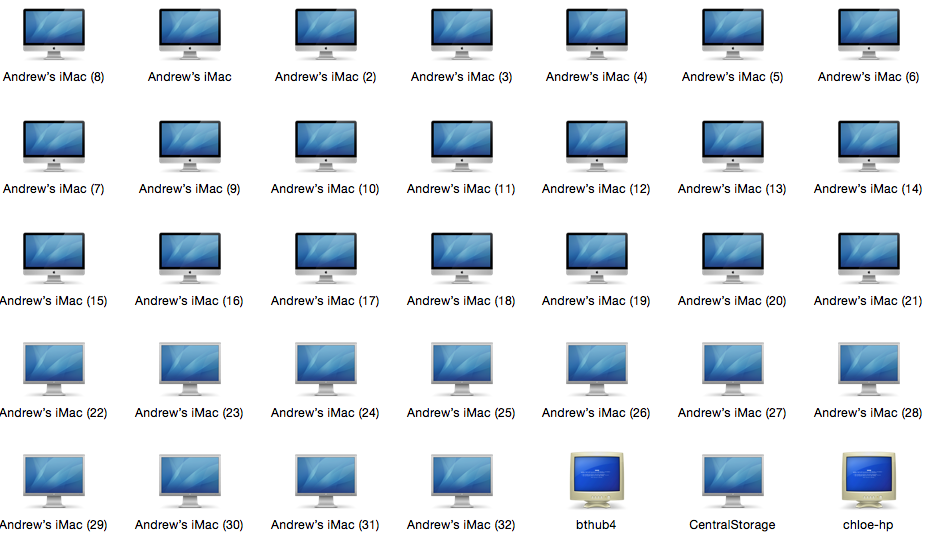
Task: Click the Andrew's iMac (31) display icon
Action: click(326, 480)
